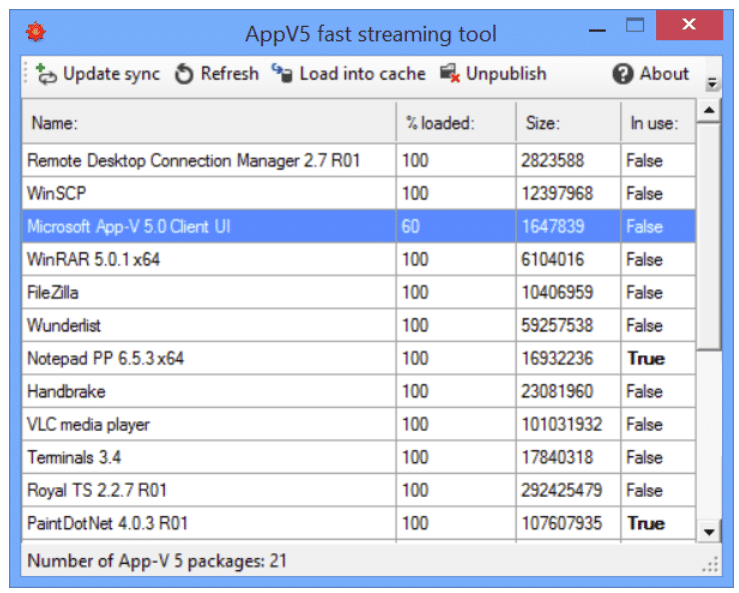Click the About question mark icon
This screenshot has height=593, width=739.
click(623, 74)
